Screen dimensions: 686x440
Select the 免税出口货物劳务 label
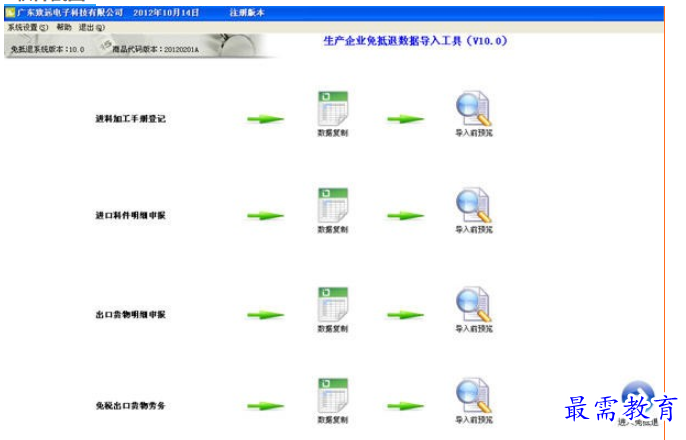(130, 406)
